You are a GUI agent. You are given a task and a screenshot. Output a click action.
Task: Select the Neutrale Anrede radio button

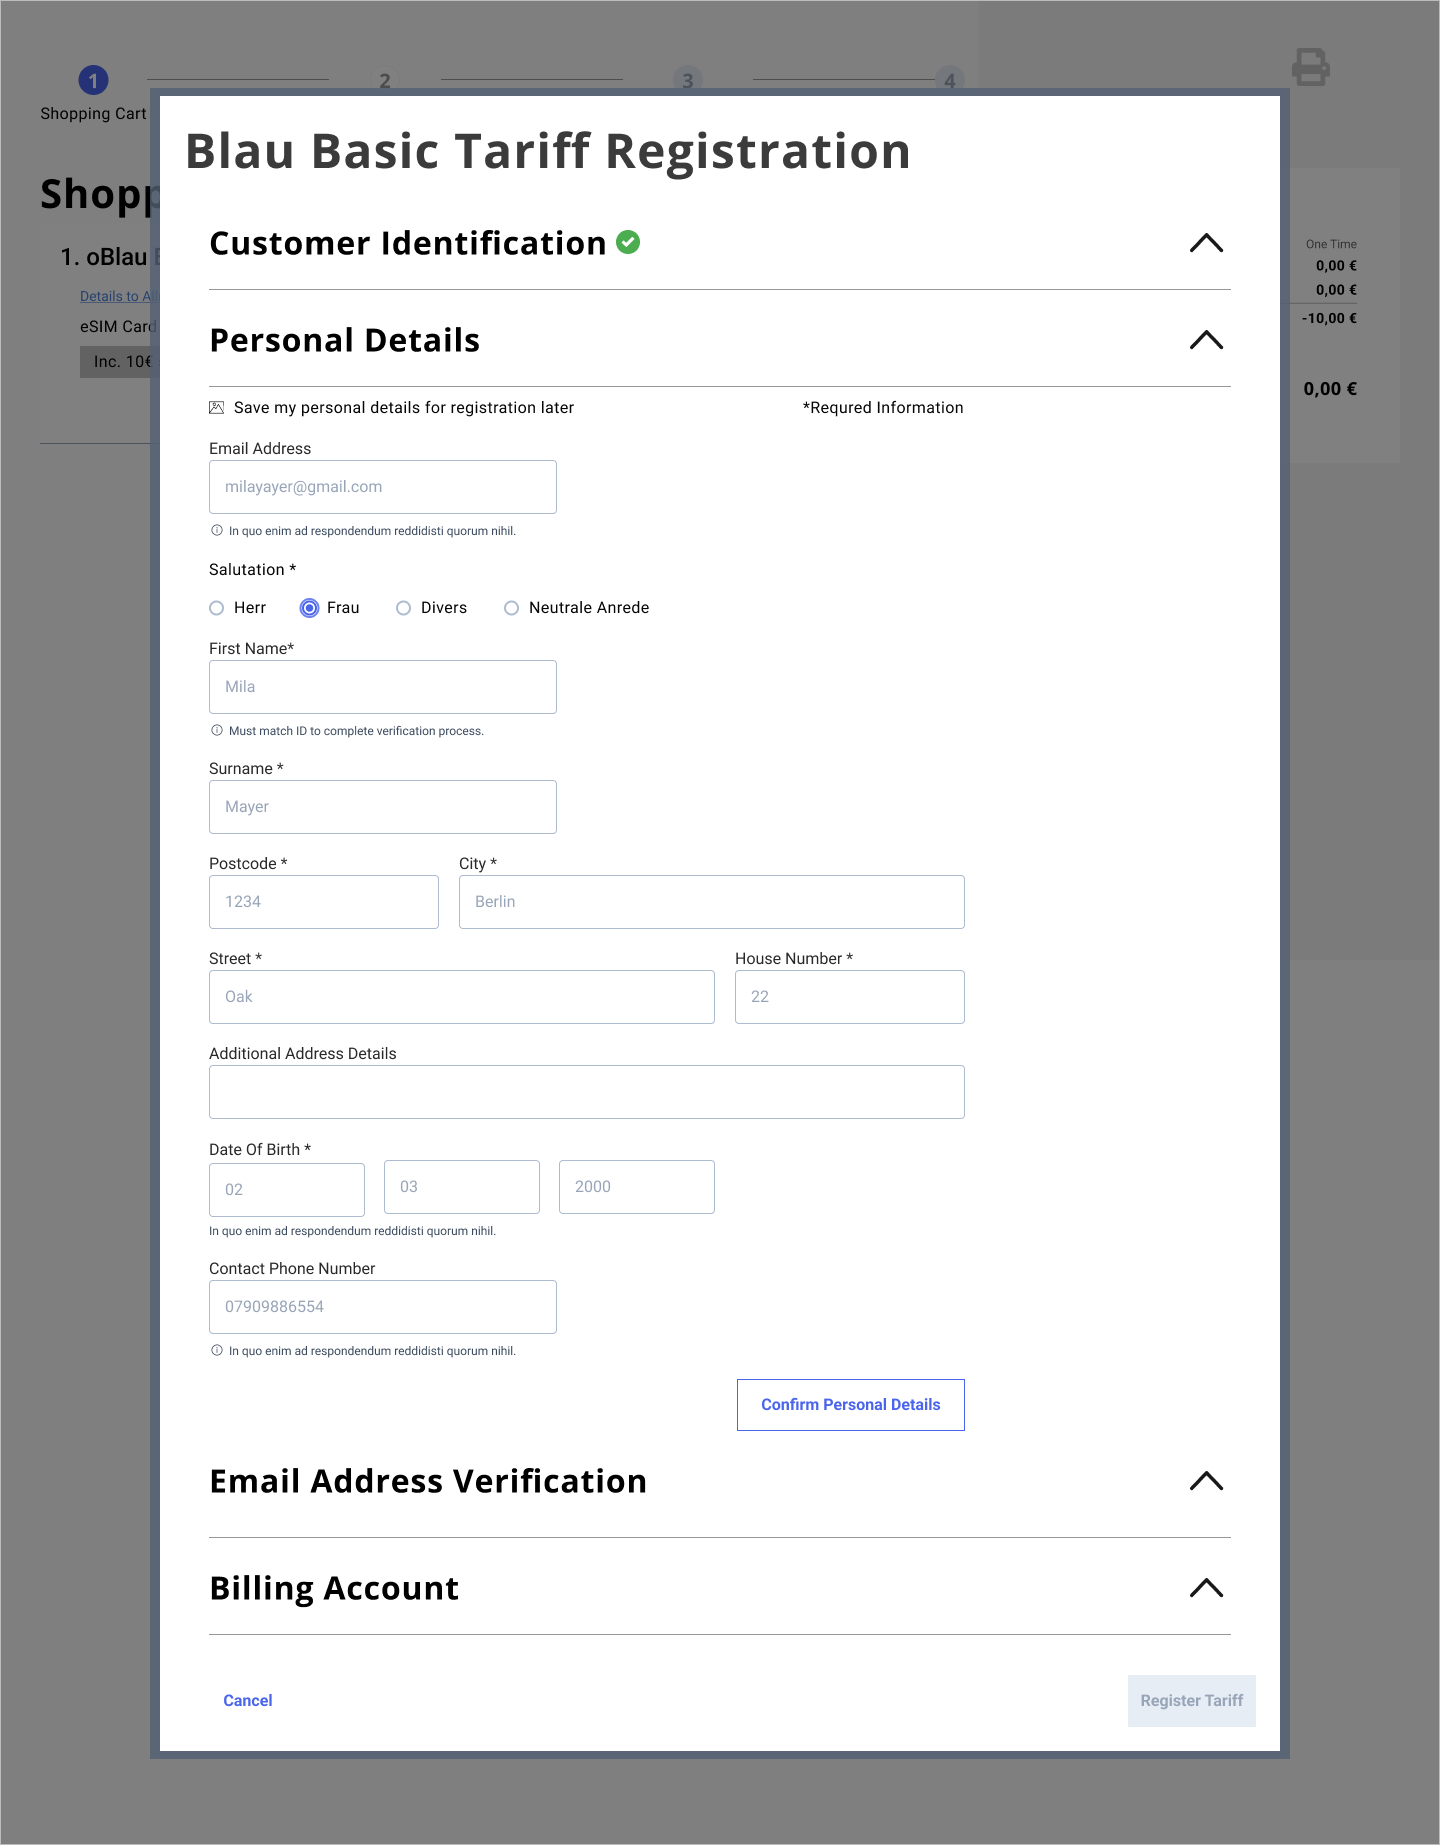point(511,608)
